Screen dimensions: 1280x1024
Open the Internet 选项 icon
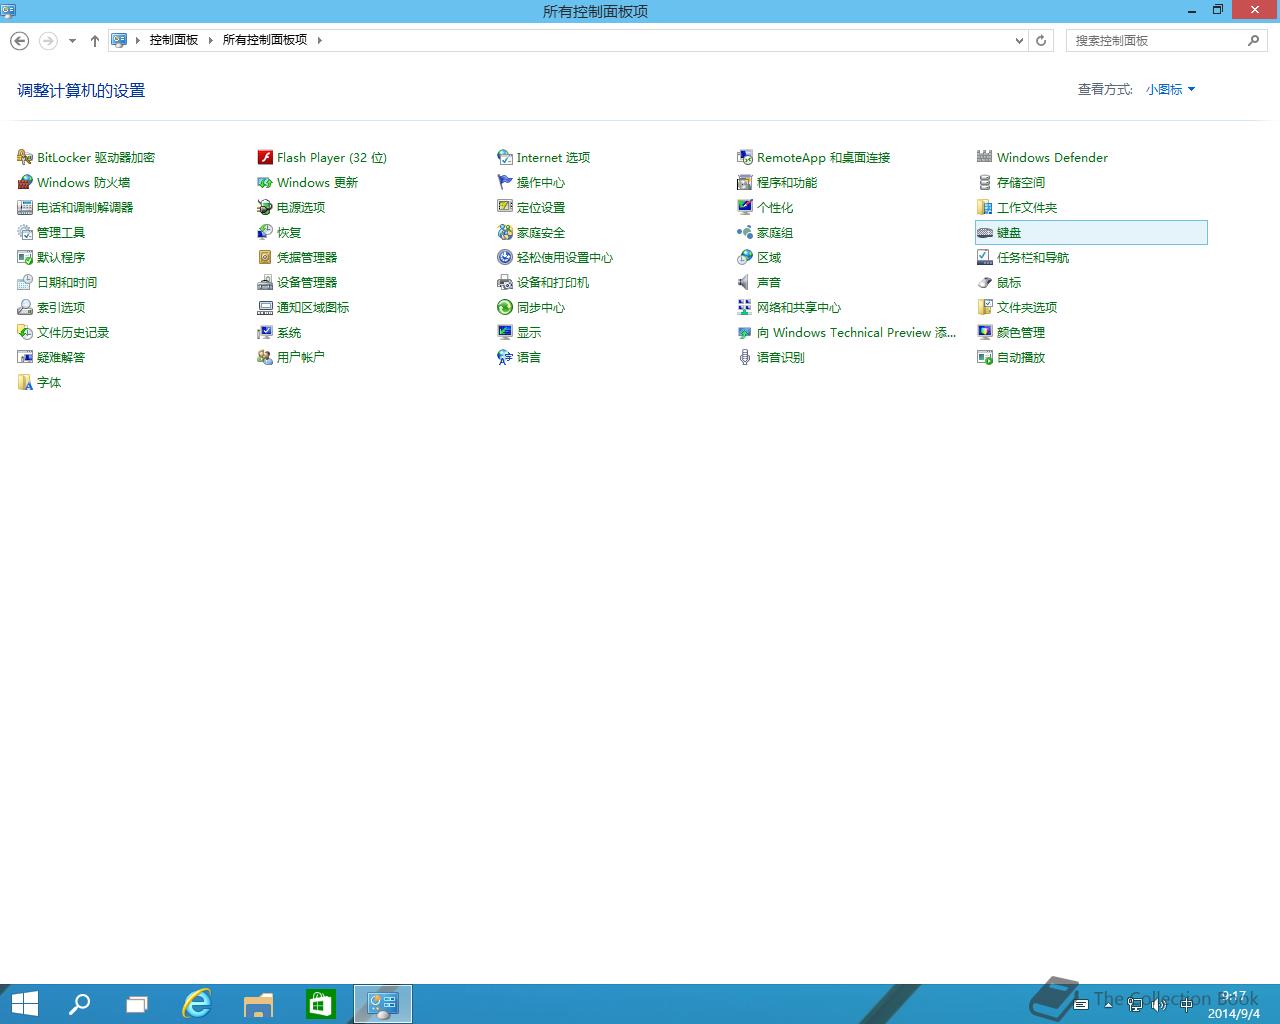click(x=505, y=157)
